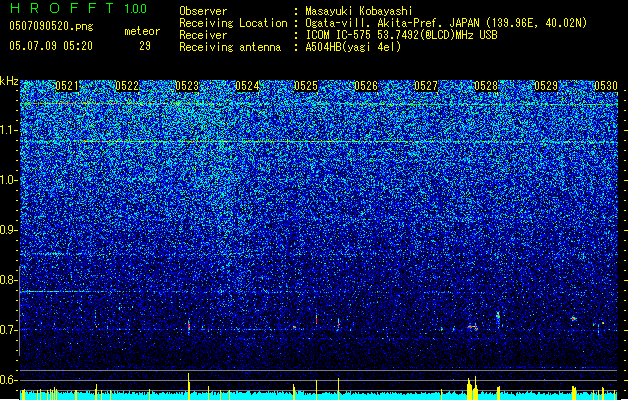The image size is (629, 400).
Task: Click the 0528 time marker
Action: coord(486,86)
